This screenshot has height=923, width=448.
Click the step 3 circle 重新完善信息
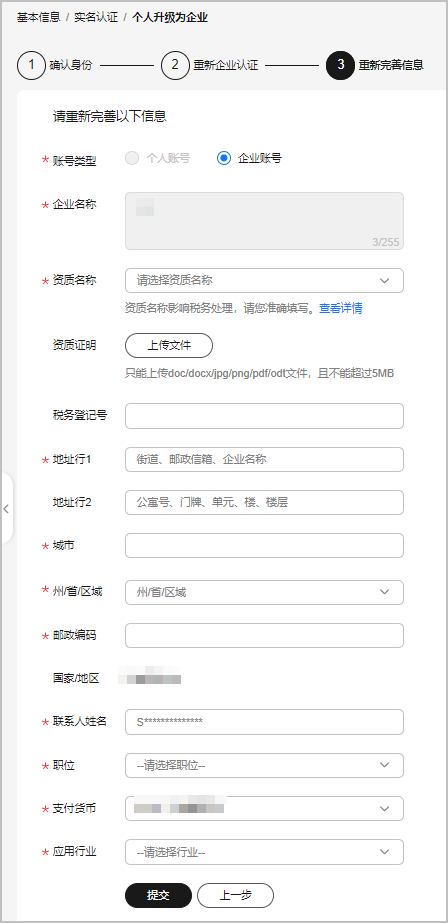tap(340, 65)
